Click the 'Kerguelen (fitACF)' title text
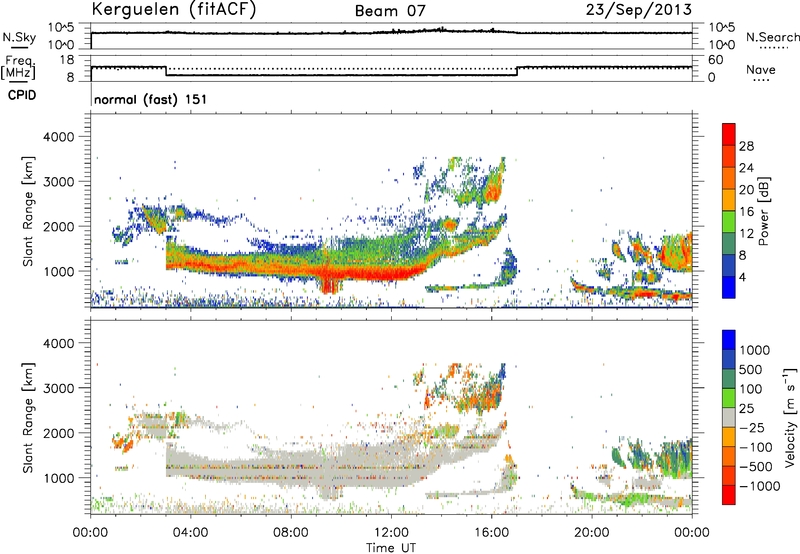 click(174, 9)
